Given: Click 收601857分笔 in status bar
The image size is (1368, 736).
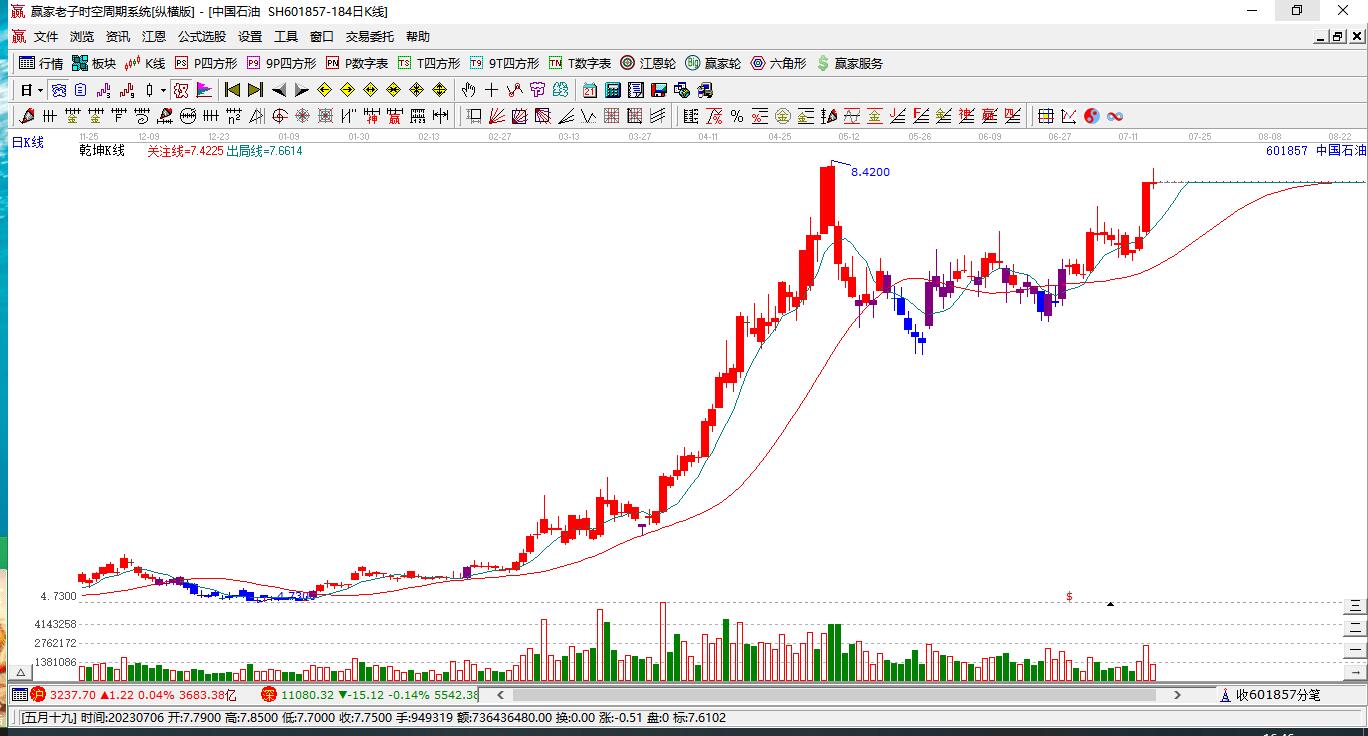Looking at the screenshot, I should pyautogui.click(x=1277, y=694).
